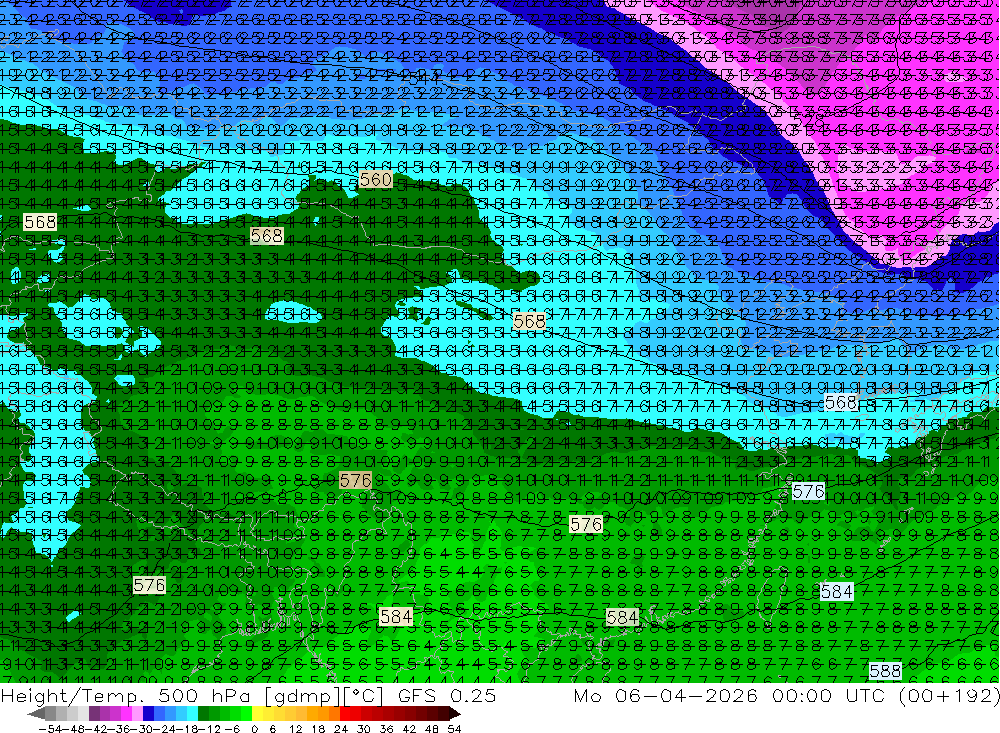Click the 12 legend value
Image resolution: width=1000 pixels, height=733 pixels.
[x=295, y=729]
